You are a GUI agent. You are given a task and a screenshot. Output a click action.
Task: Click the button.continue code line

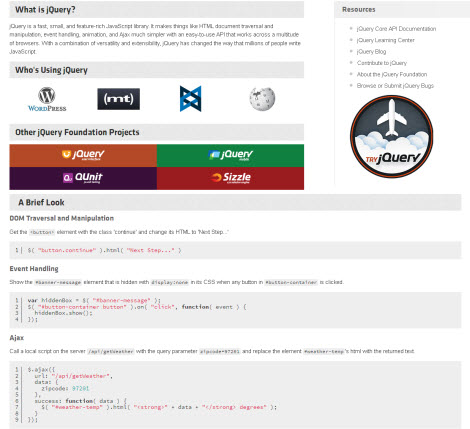point(104,250)
